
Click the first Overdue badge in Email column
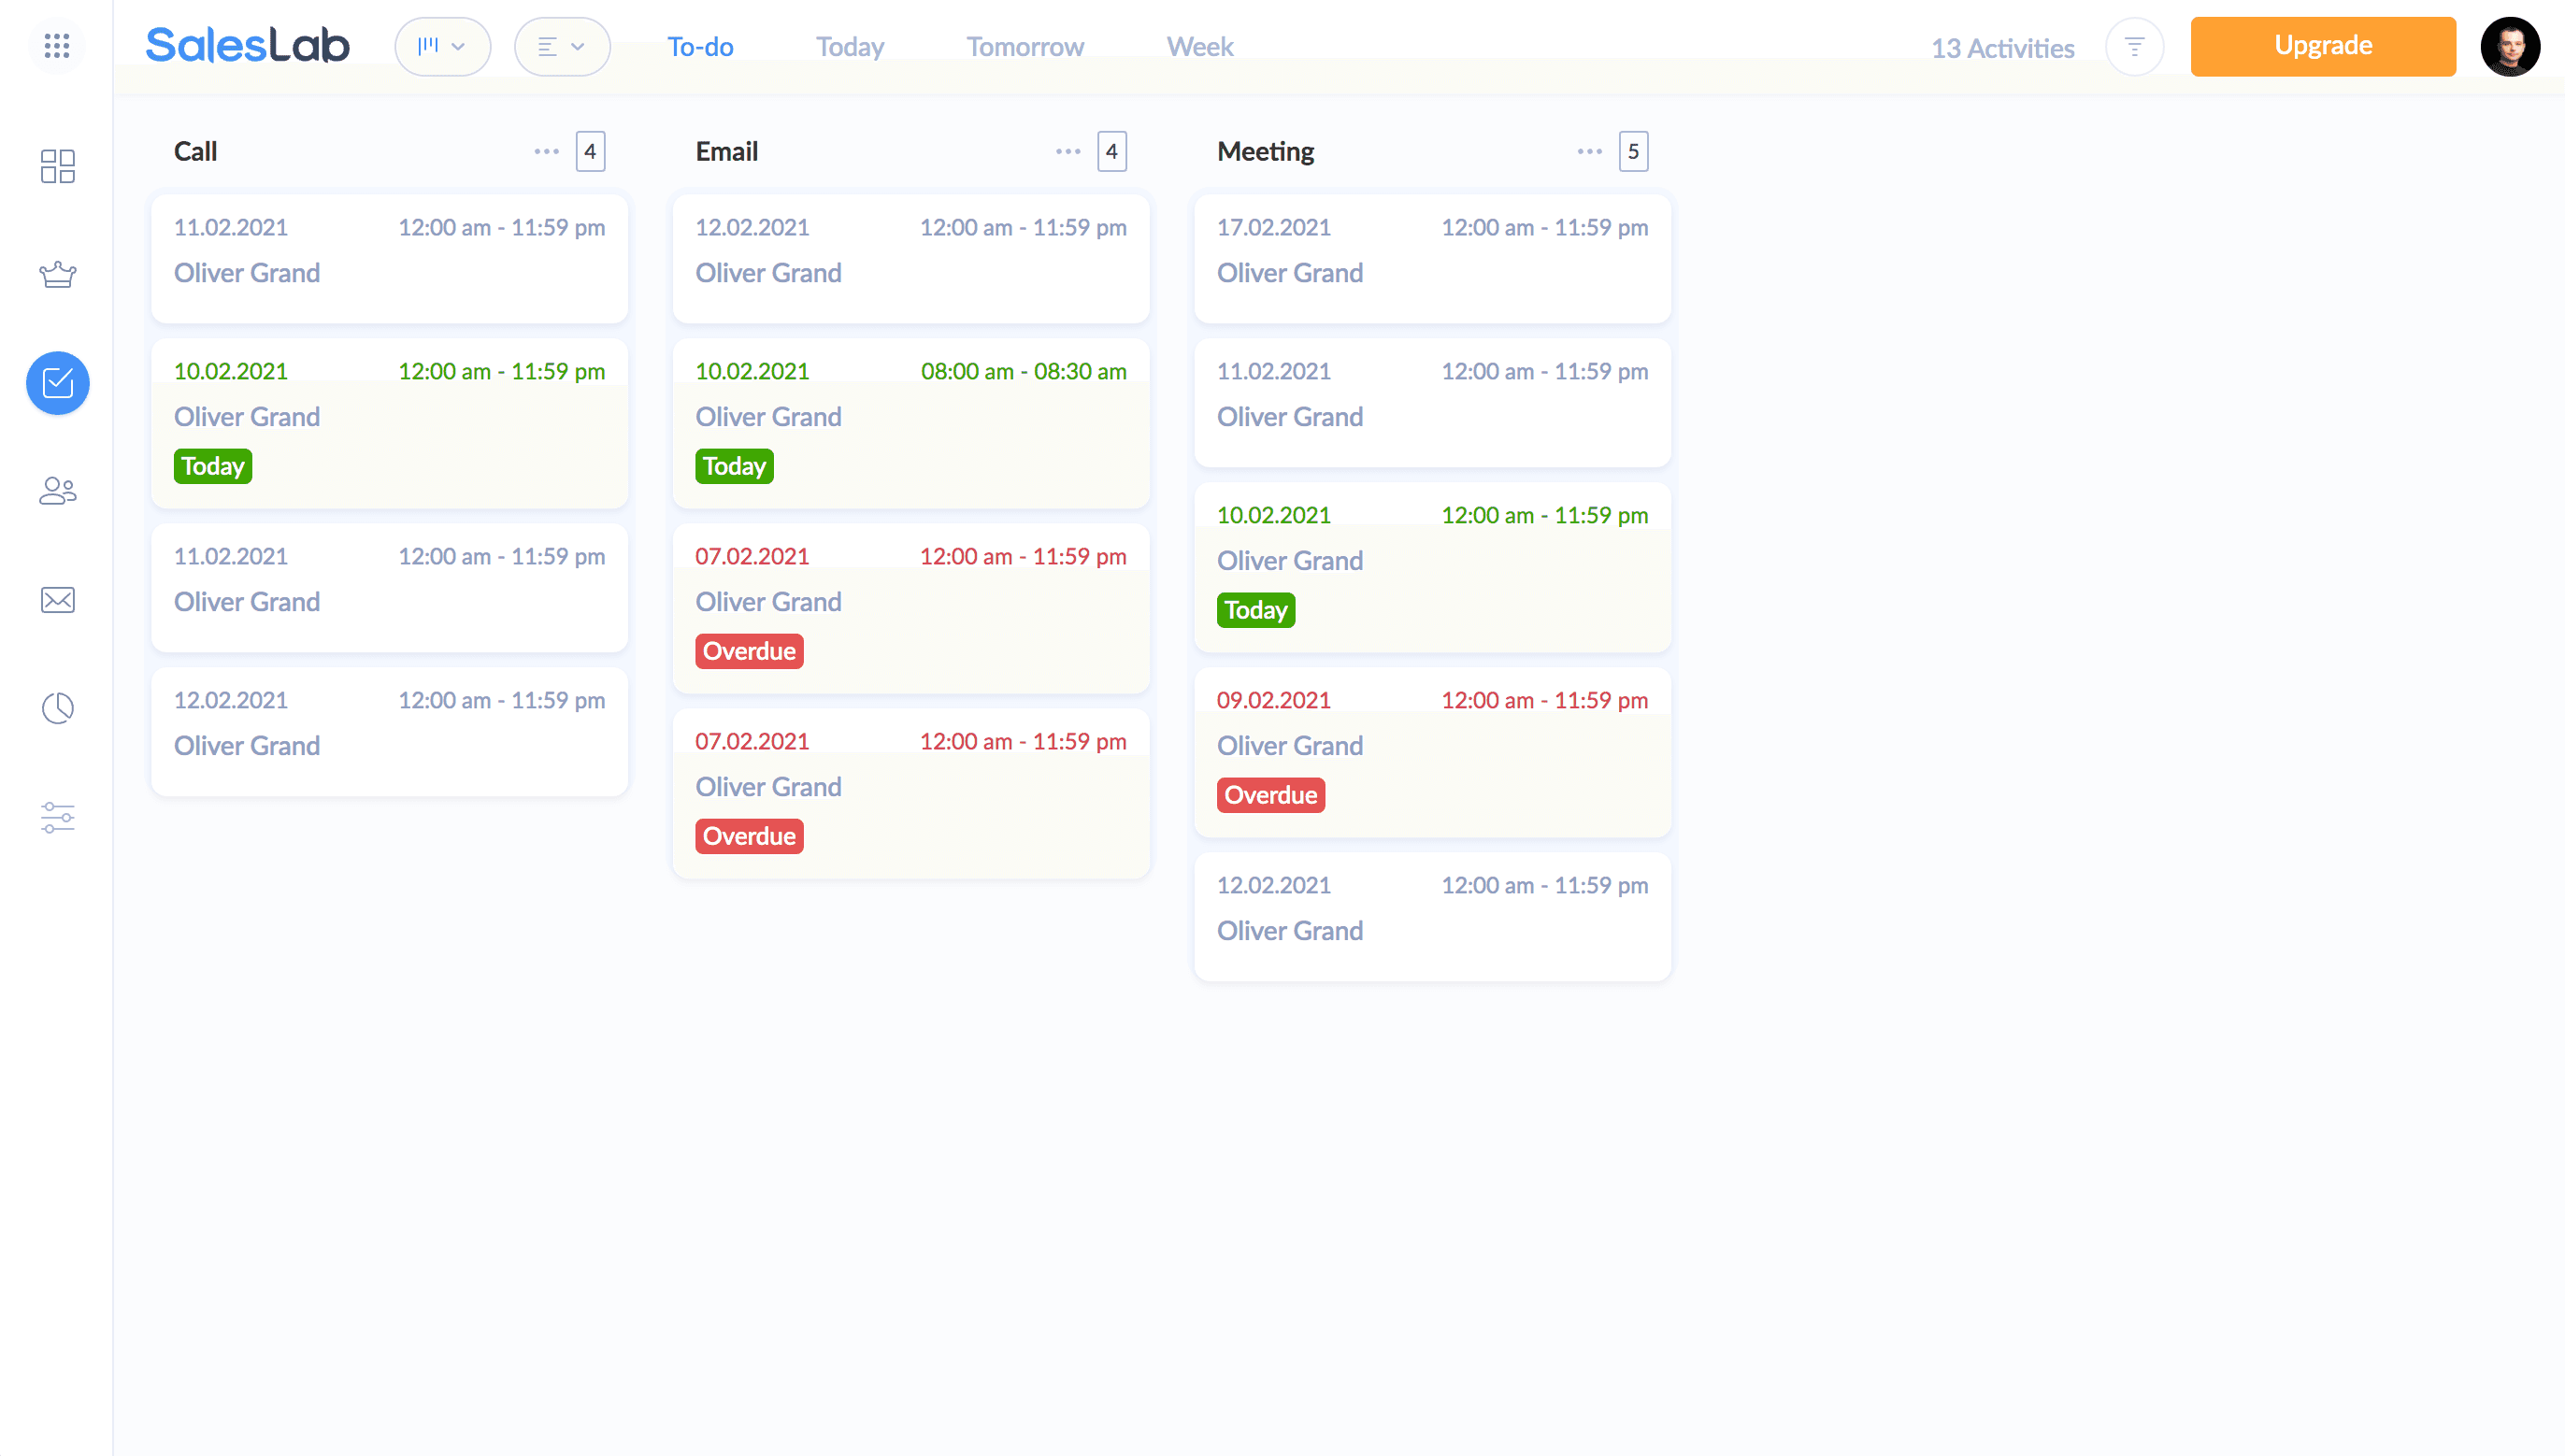(749, 651)
